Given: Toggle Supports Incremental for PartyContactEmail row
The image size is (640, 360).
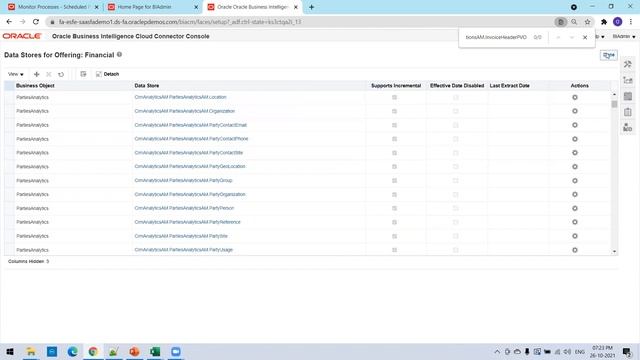Looking at the screenshot, I should [394, 125].
